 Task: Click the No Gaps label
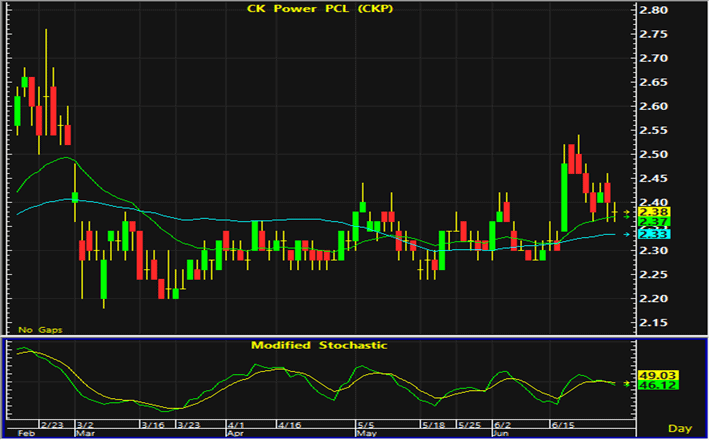click(40, 330)
